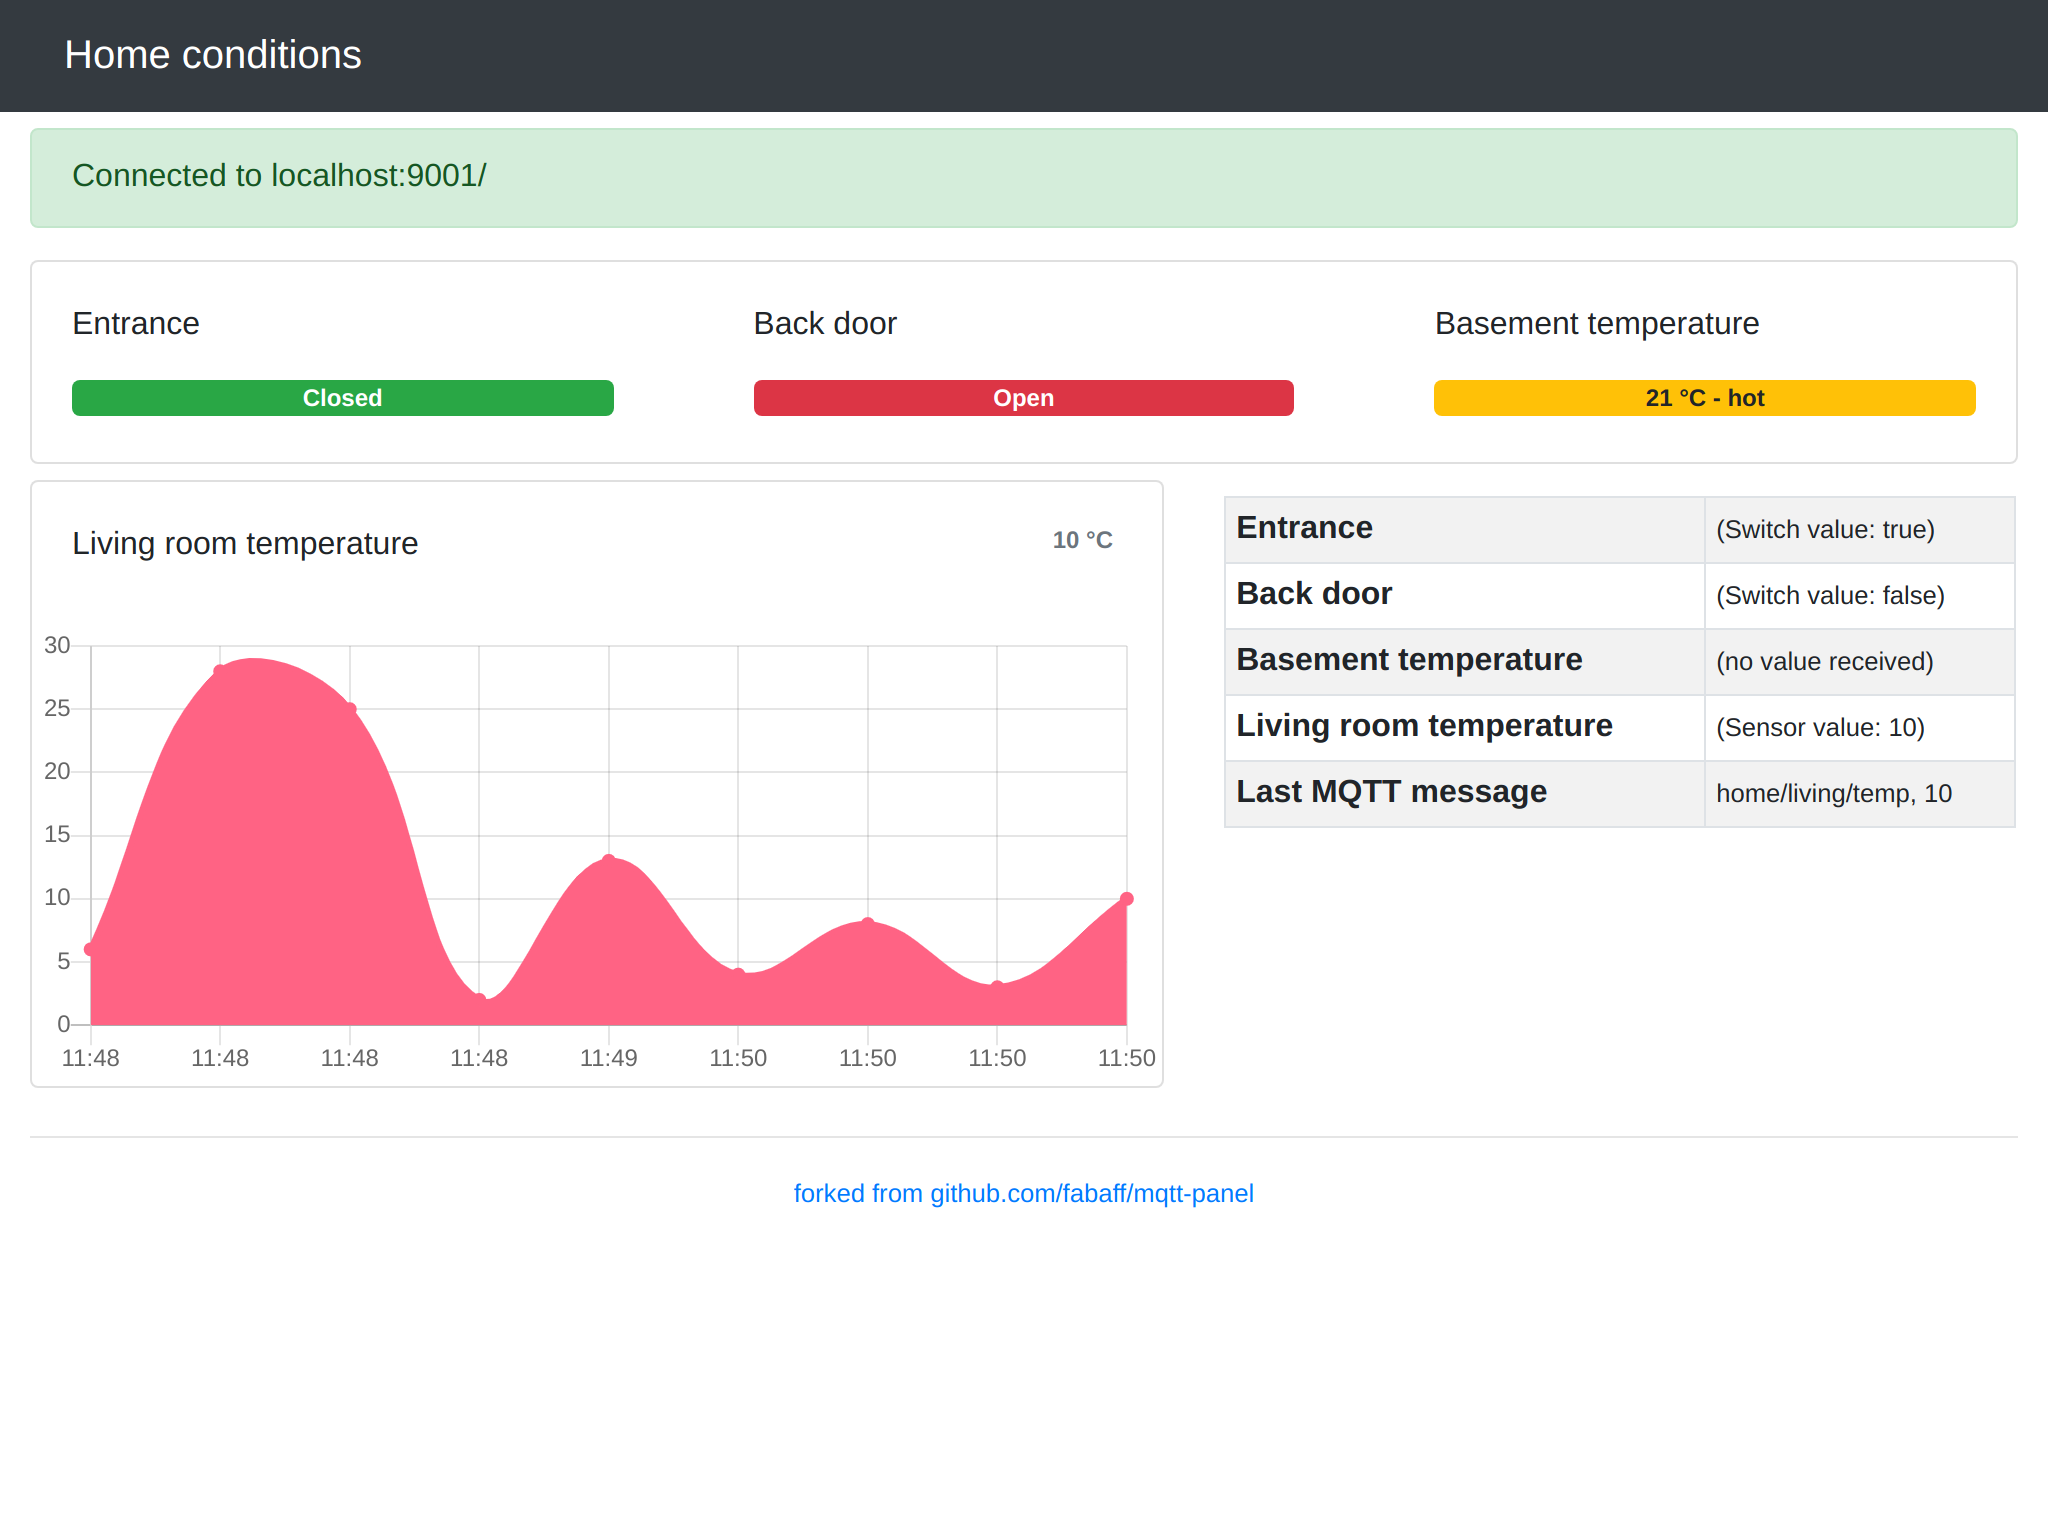The height and width of the screenshot is (1535, 2048).
Task: Click the chart peak point near 28
Action: coord(220,671)
